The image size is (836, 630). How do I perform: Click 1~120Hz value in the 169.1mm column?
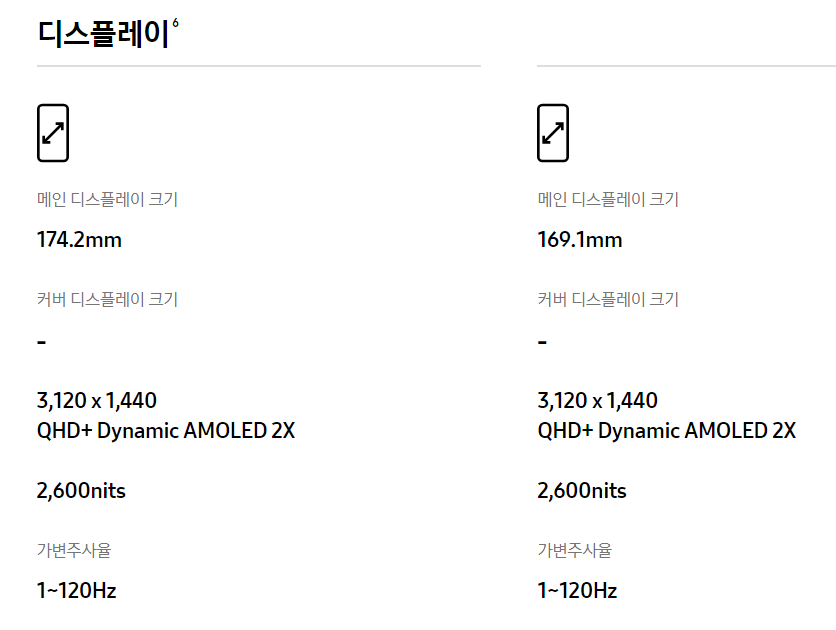coord(577,591)
